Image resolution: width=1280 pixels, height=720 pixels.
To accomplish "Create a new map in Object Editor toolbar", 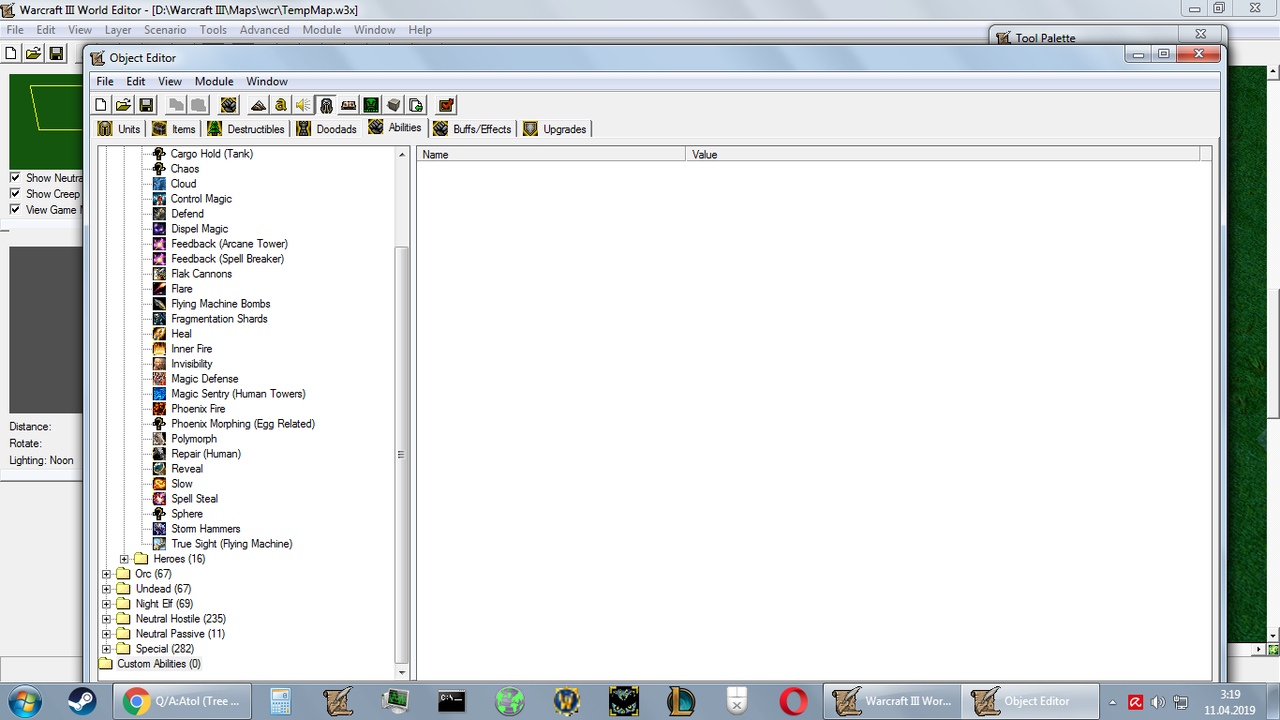I will [101, 105].
